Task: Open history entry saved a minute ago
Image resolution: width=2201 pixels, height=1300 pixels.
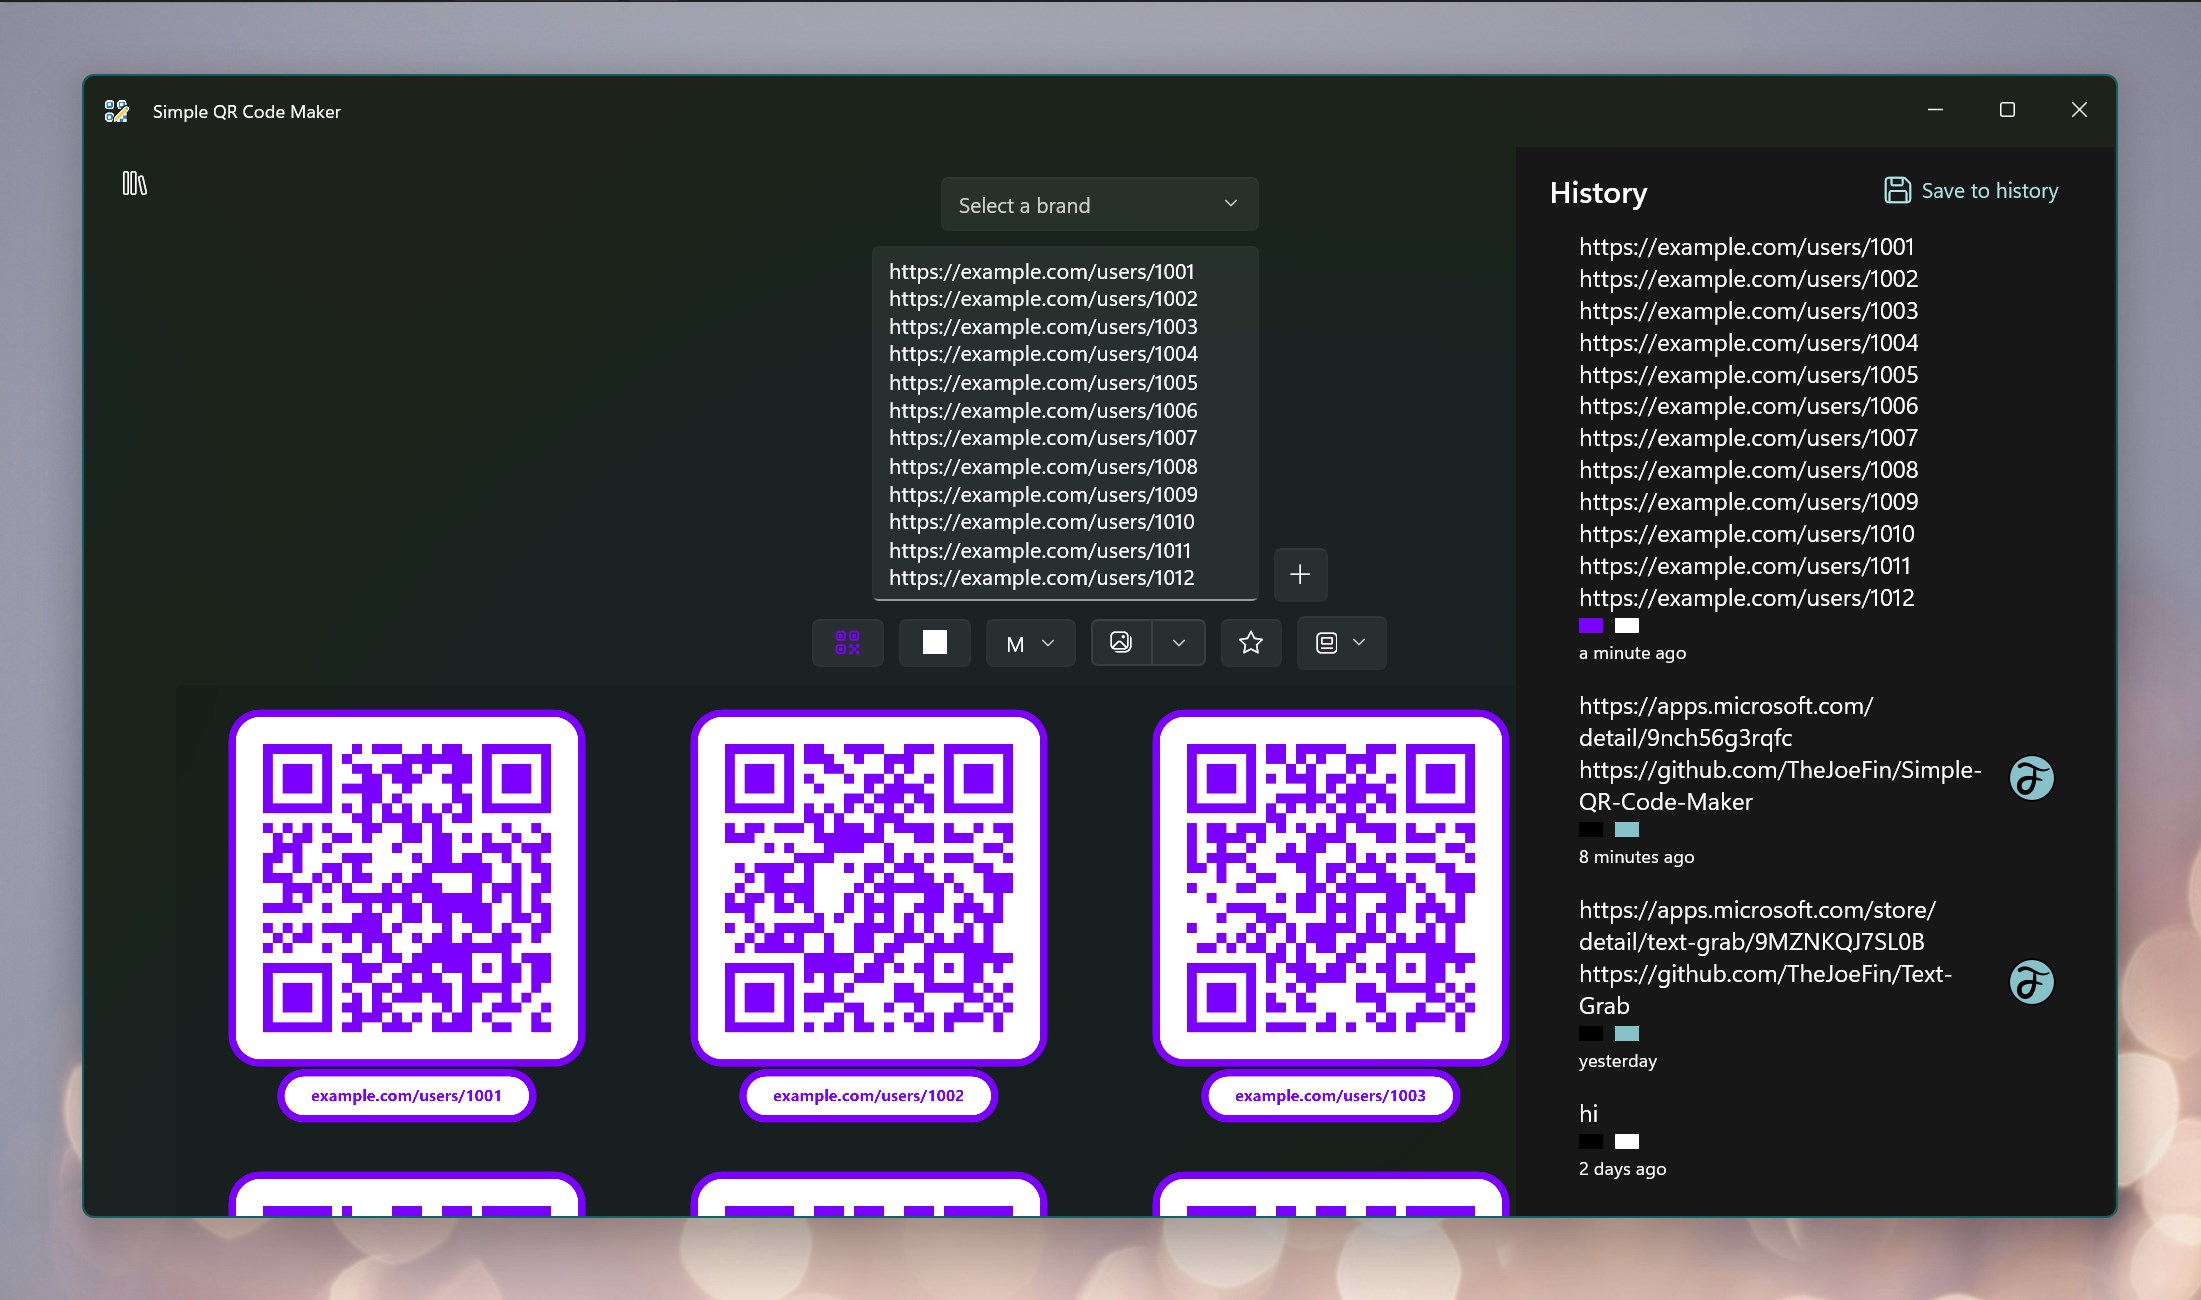Action: click(x=1815, y=448)
